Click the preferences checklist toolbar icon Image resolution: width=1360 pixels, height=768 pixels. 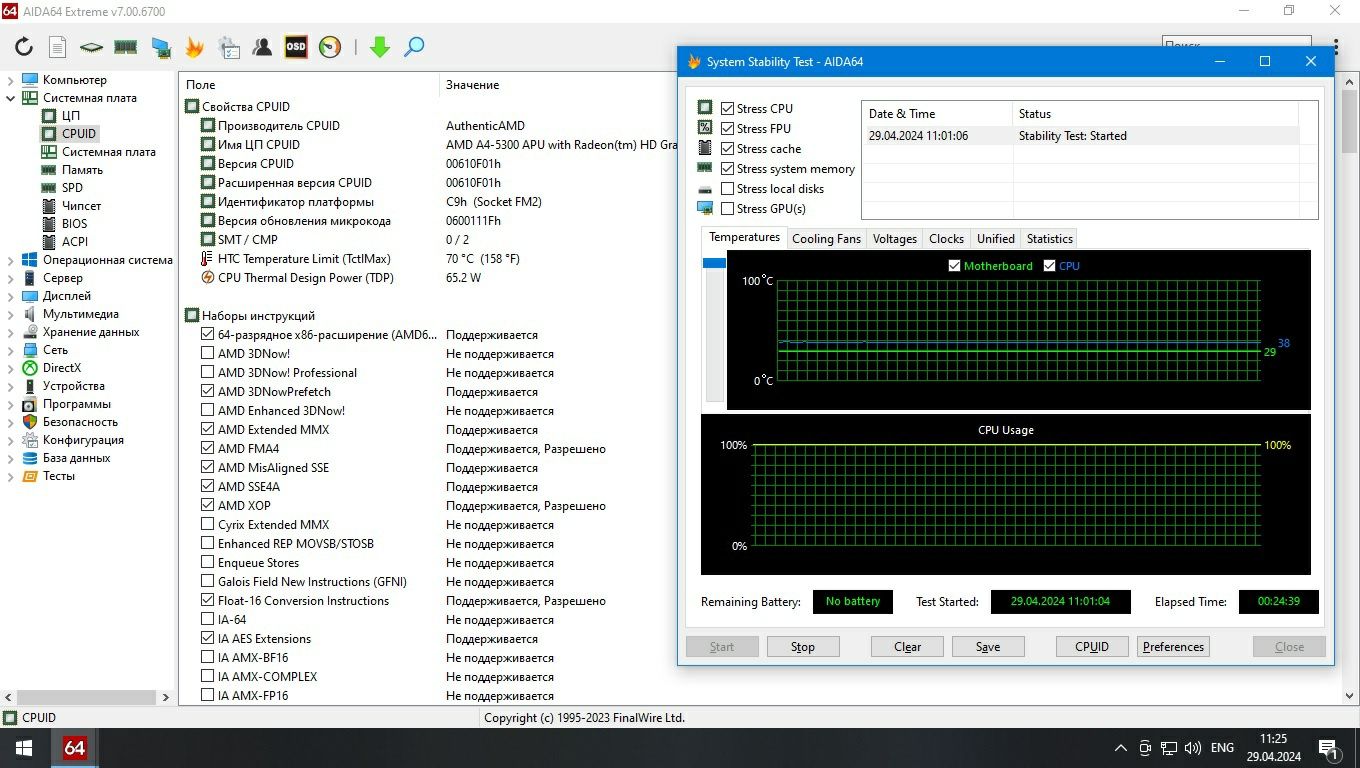(x=228, y=47)
